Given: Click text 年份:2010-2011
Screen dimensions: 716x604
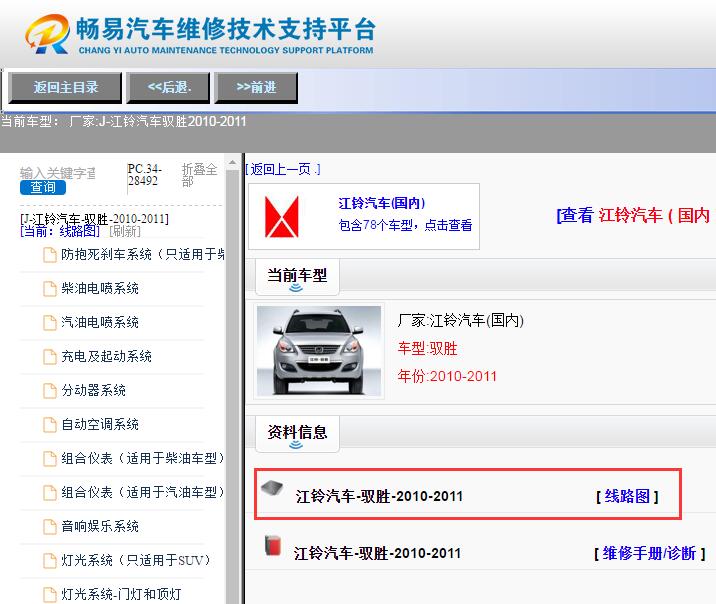Looking at the screenshot, I should pos(447,376).
